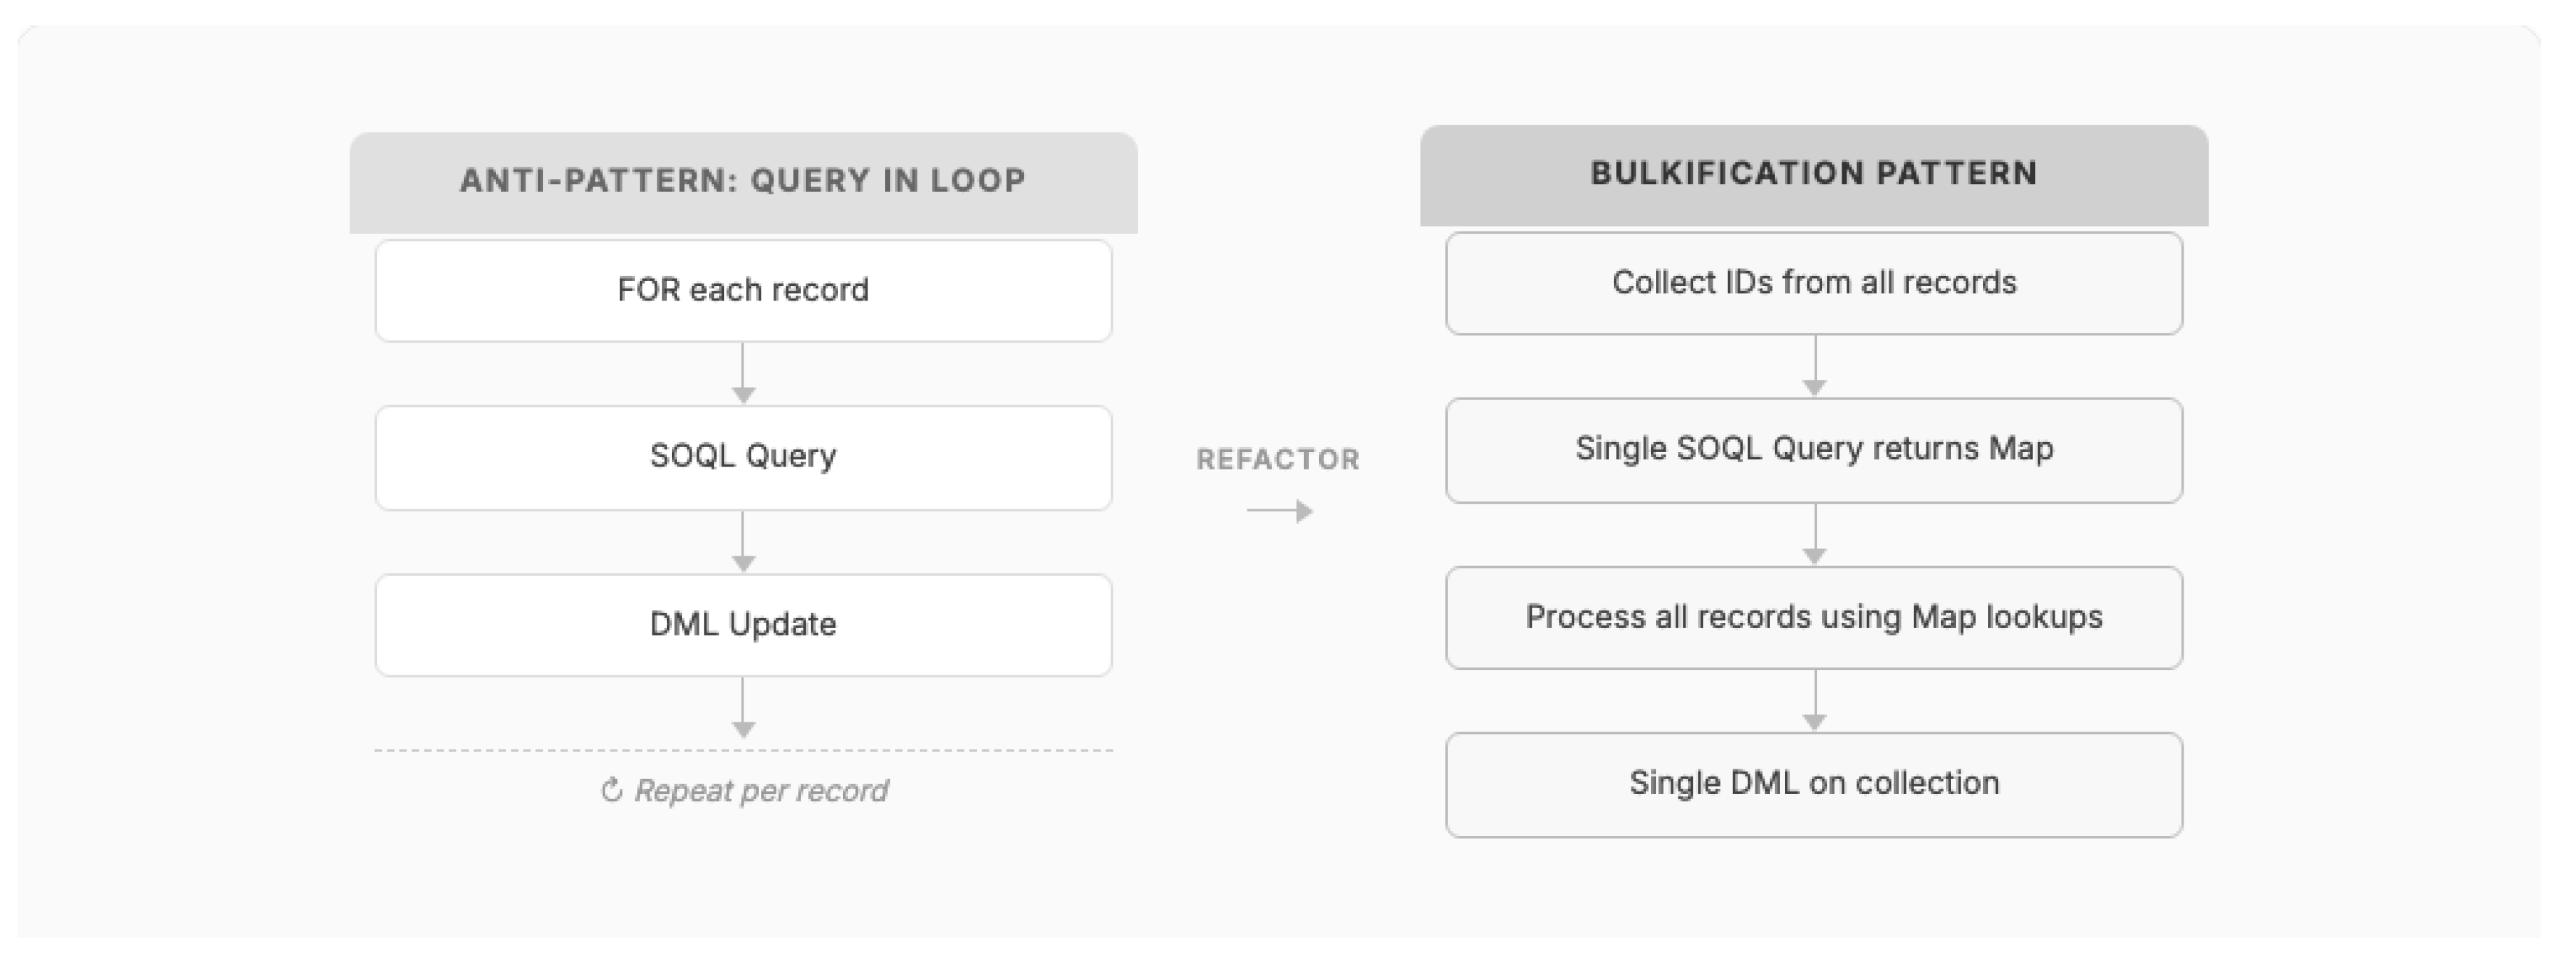Screen dimensions: 2576x955
Task: Click the REFACTOR label text
Action: pos(1278,460)
